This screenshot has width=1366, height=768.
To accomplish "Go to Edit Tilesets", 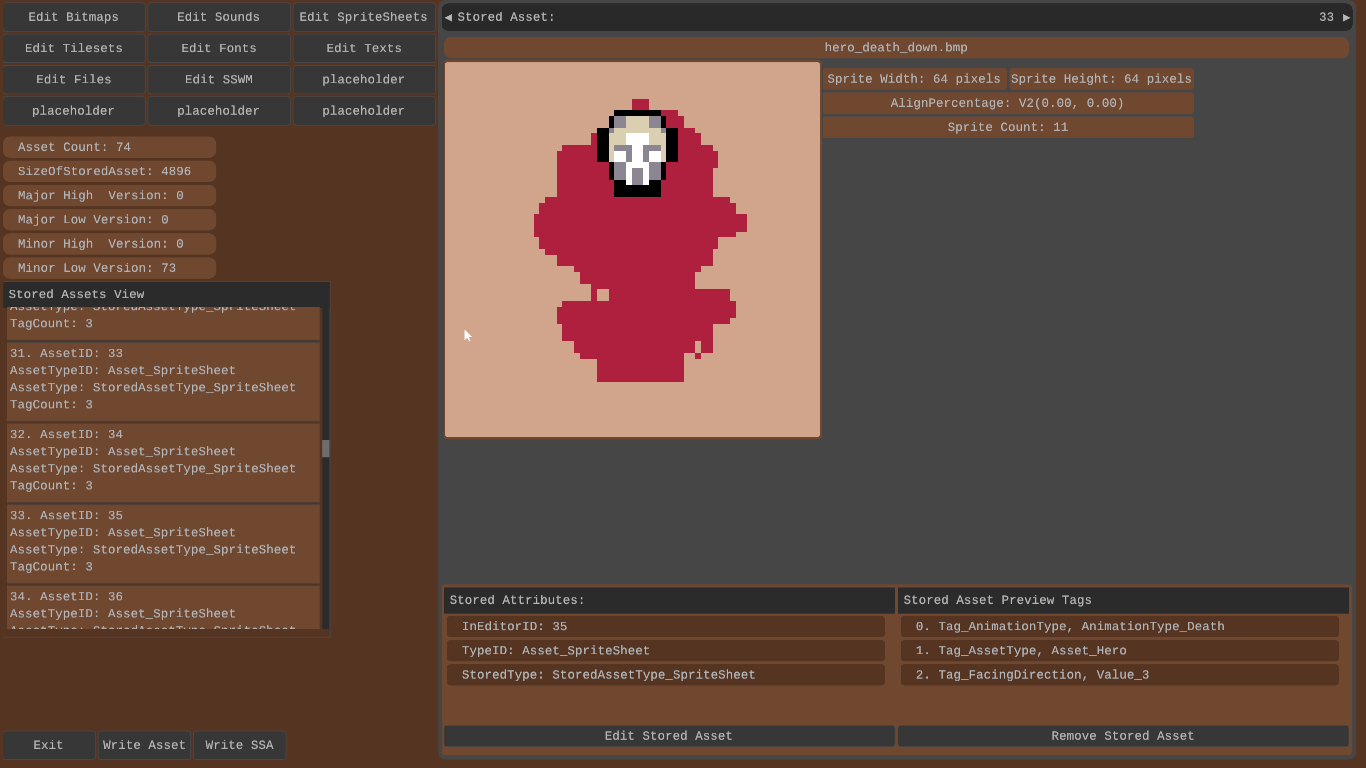I will pyautogui.click(x=73, y=48).
